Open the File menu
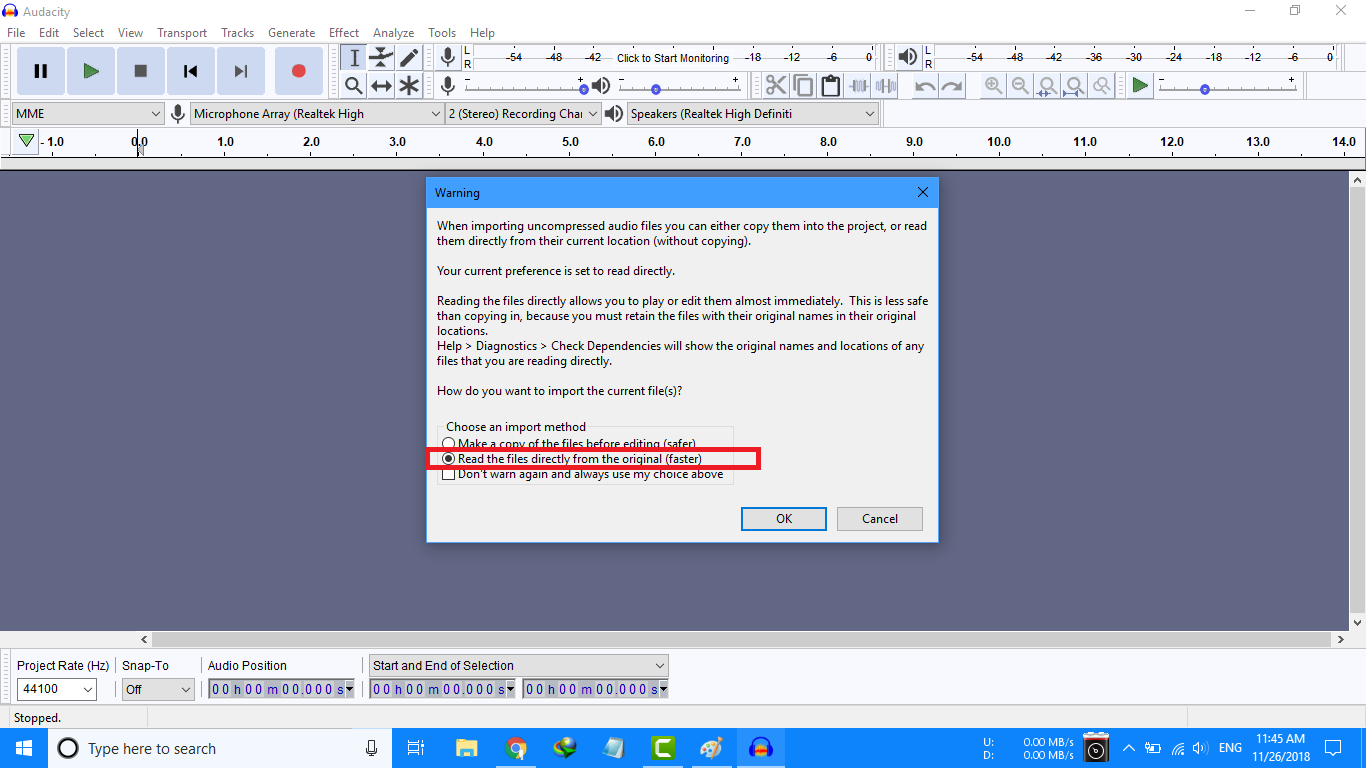The height and width of the screenshot is (768, 1366). pos(16,33)
